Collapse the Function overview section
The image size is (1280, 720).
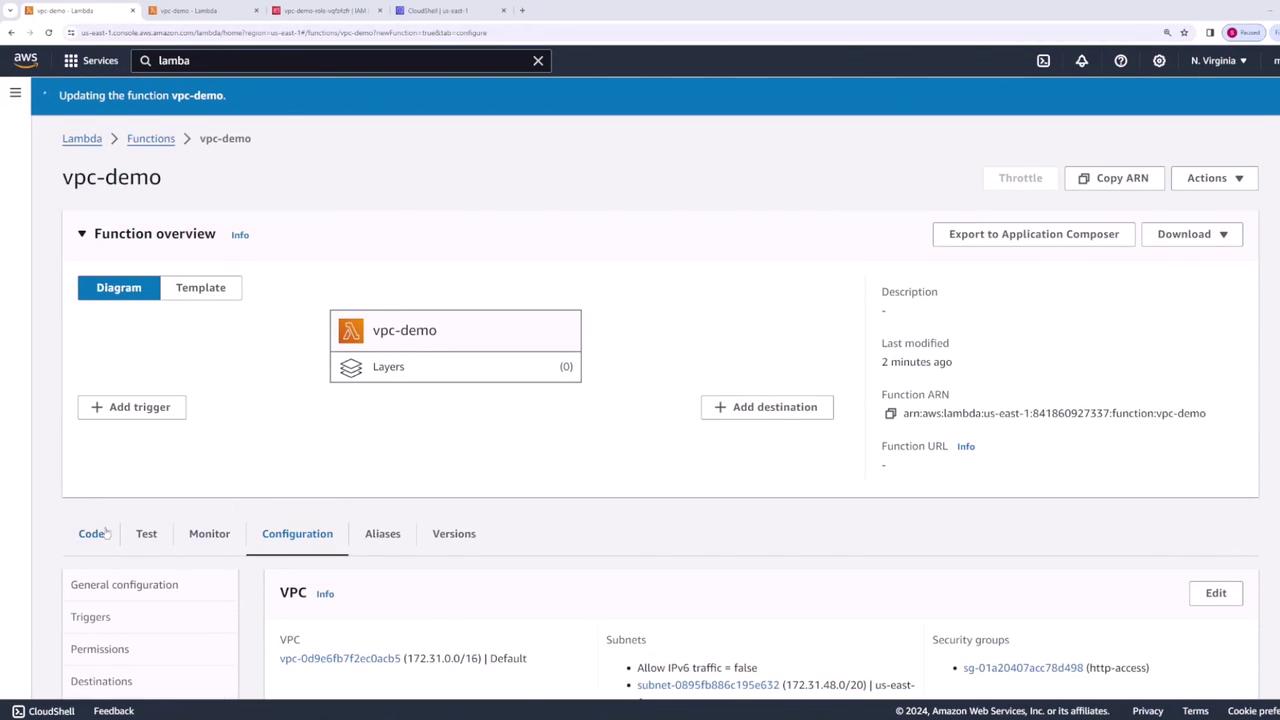click(82, 234)
